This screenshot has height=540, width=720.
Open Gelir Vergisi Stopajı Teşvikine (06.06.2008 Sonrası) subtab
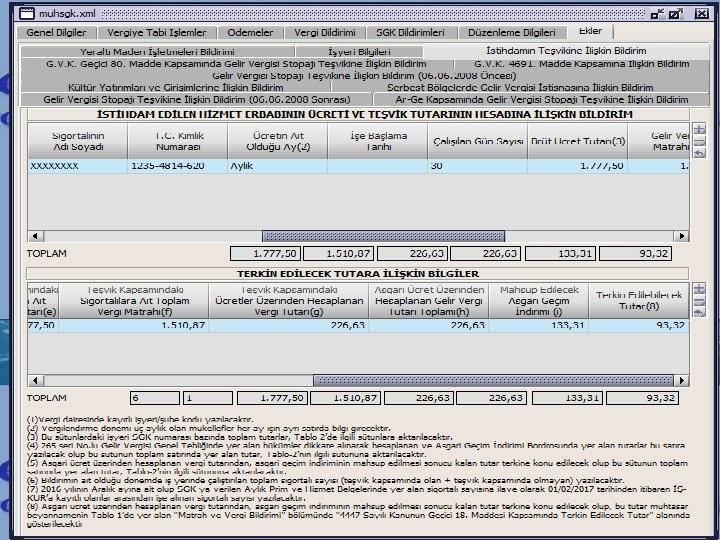(x=197, y=99)
